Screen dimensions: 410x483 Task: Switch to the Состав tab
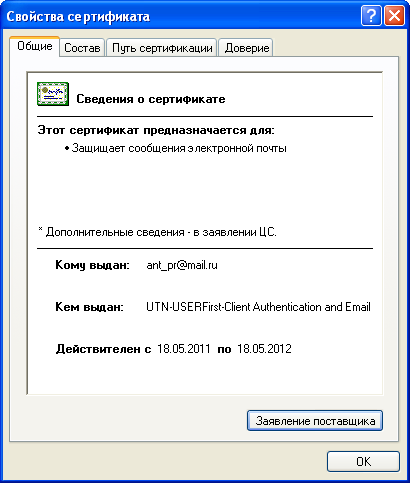tap(82, 48)
